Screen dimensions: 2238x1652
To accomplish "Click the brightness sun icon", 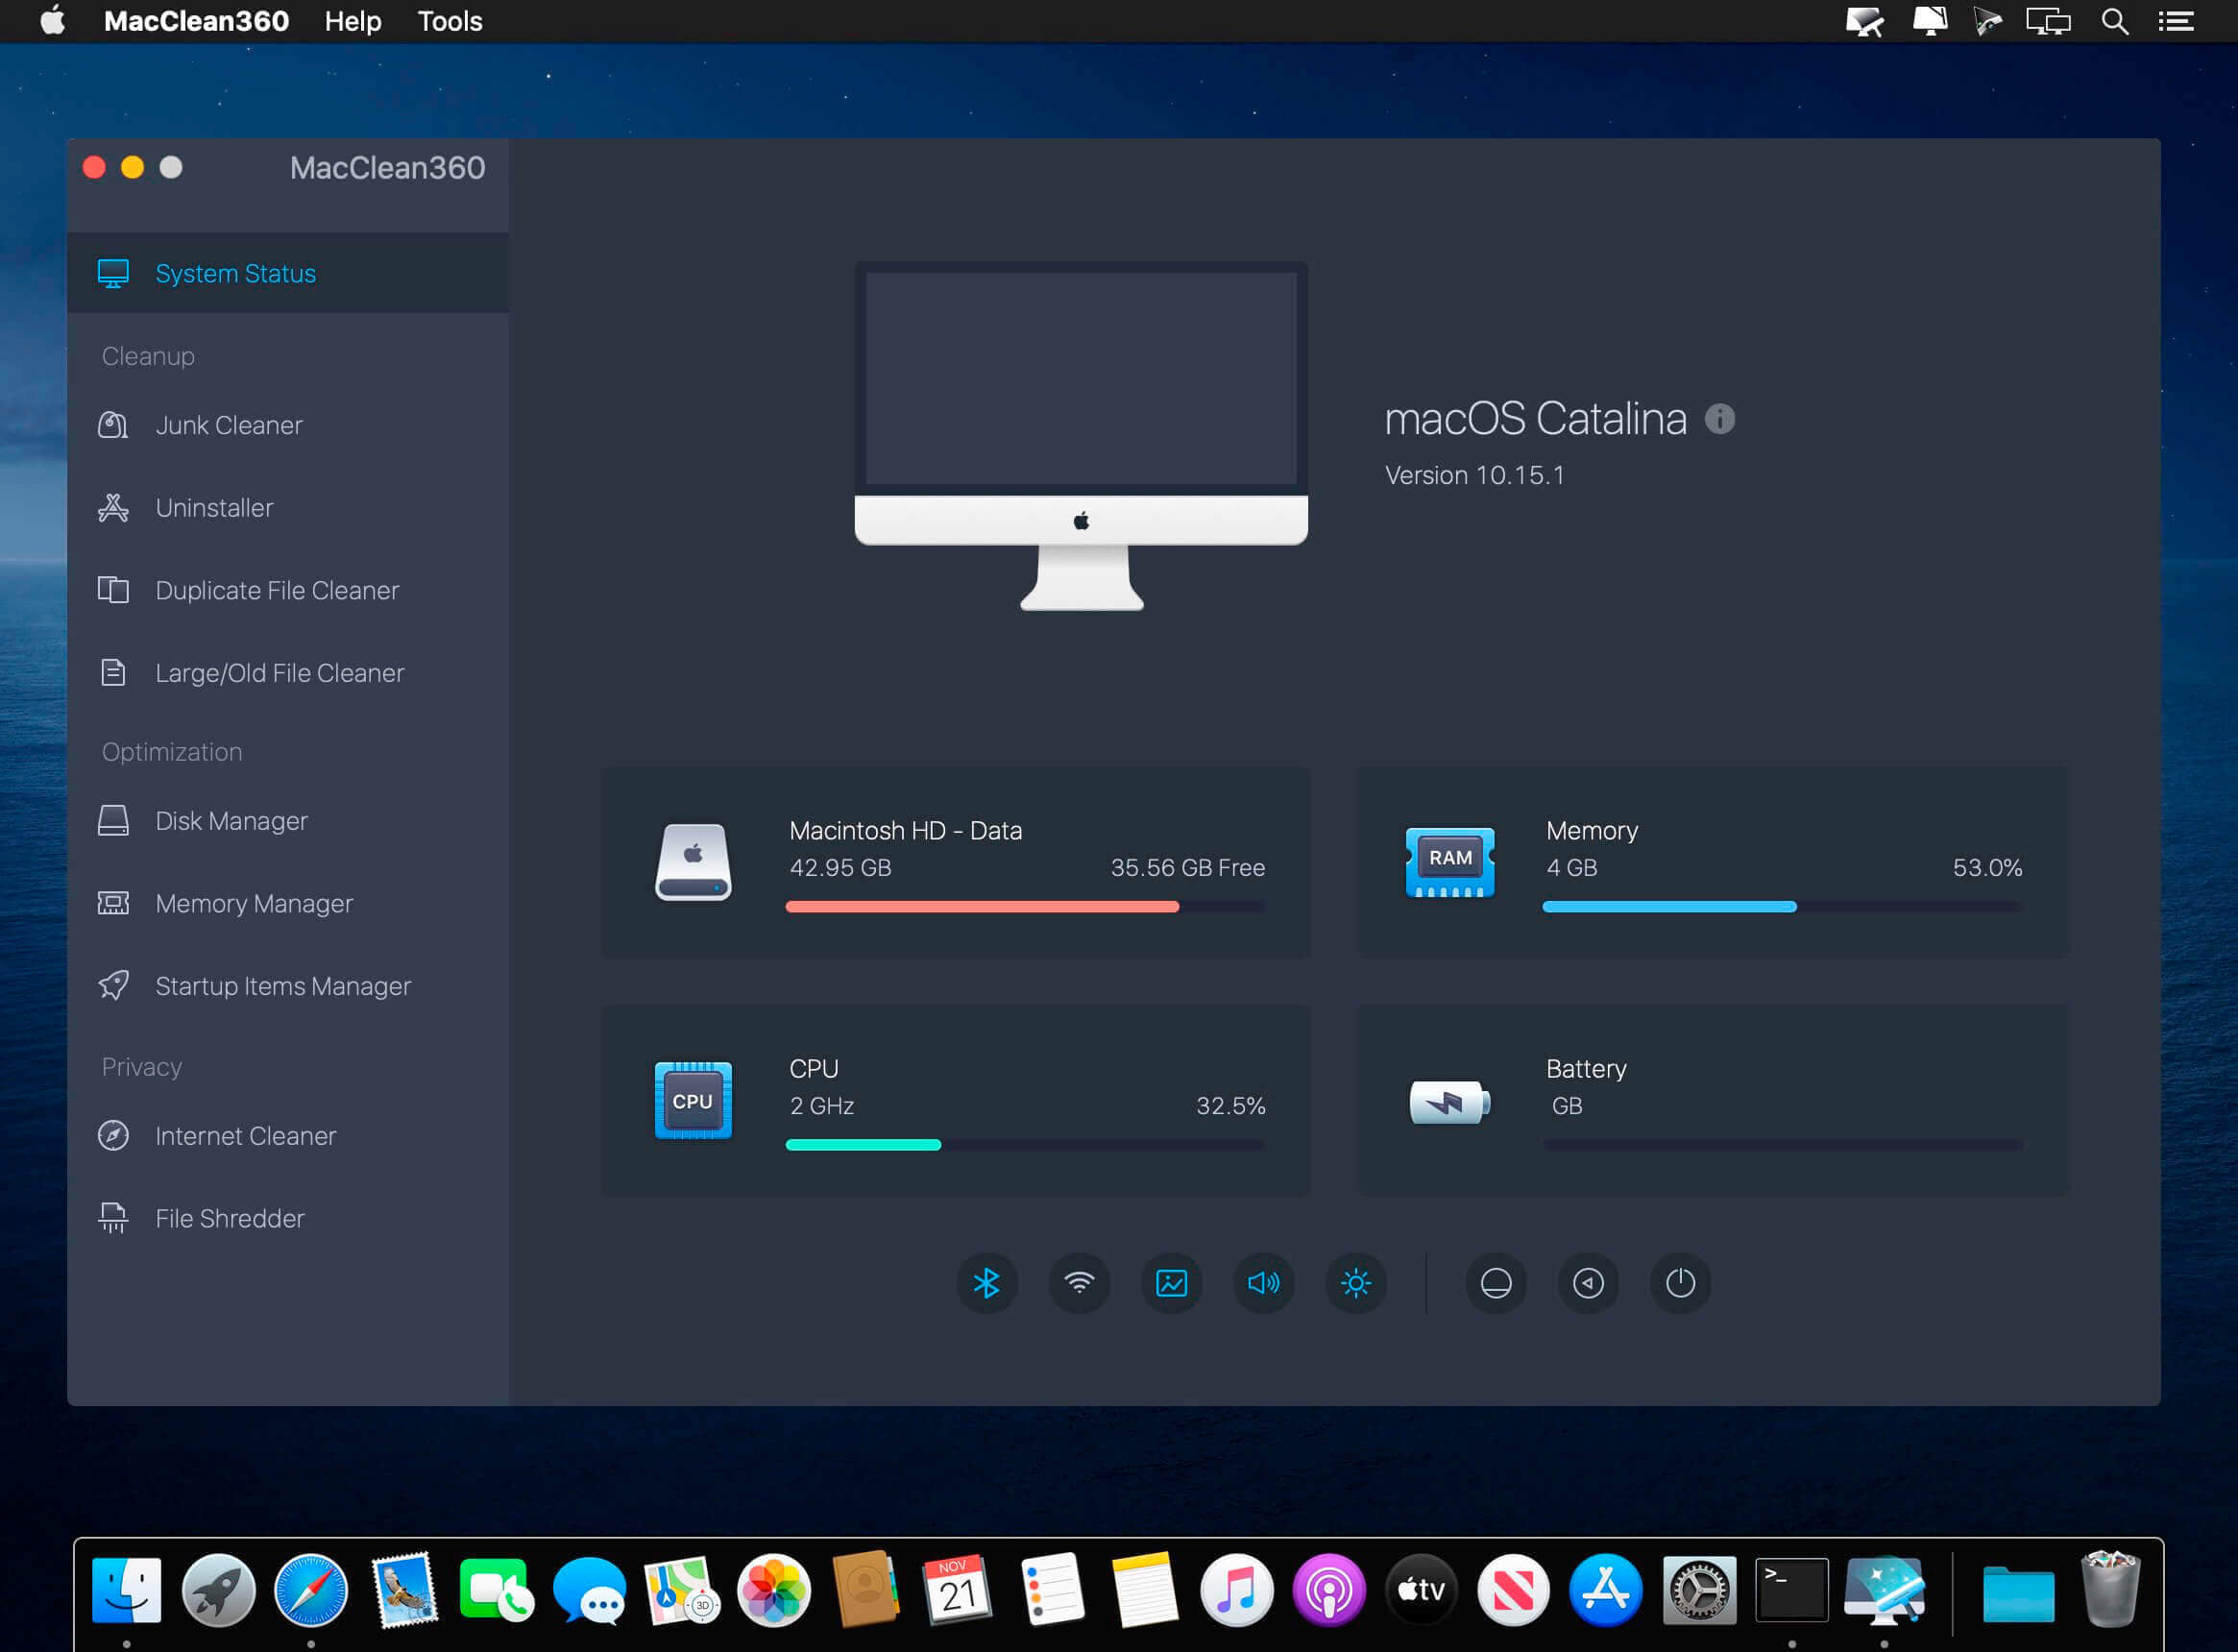I will tap(1355, 1283).
